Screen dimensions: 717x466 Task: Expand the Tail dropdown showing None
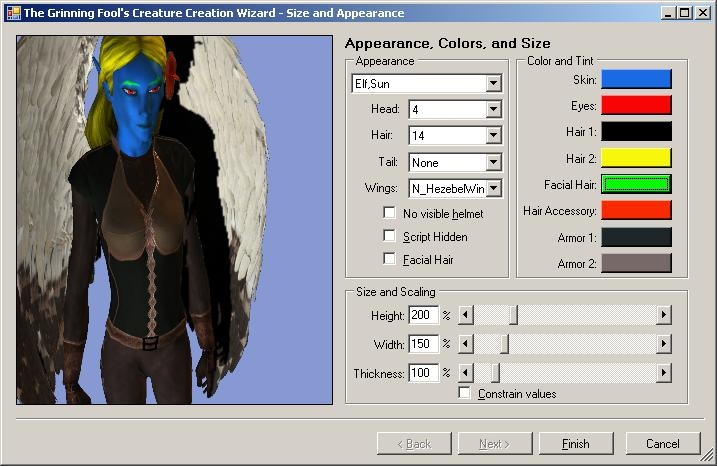tap(493, 162)
